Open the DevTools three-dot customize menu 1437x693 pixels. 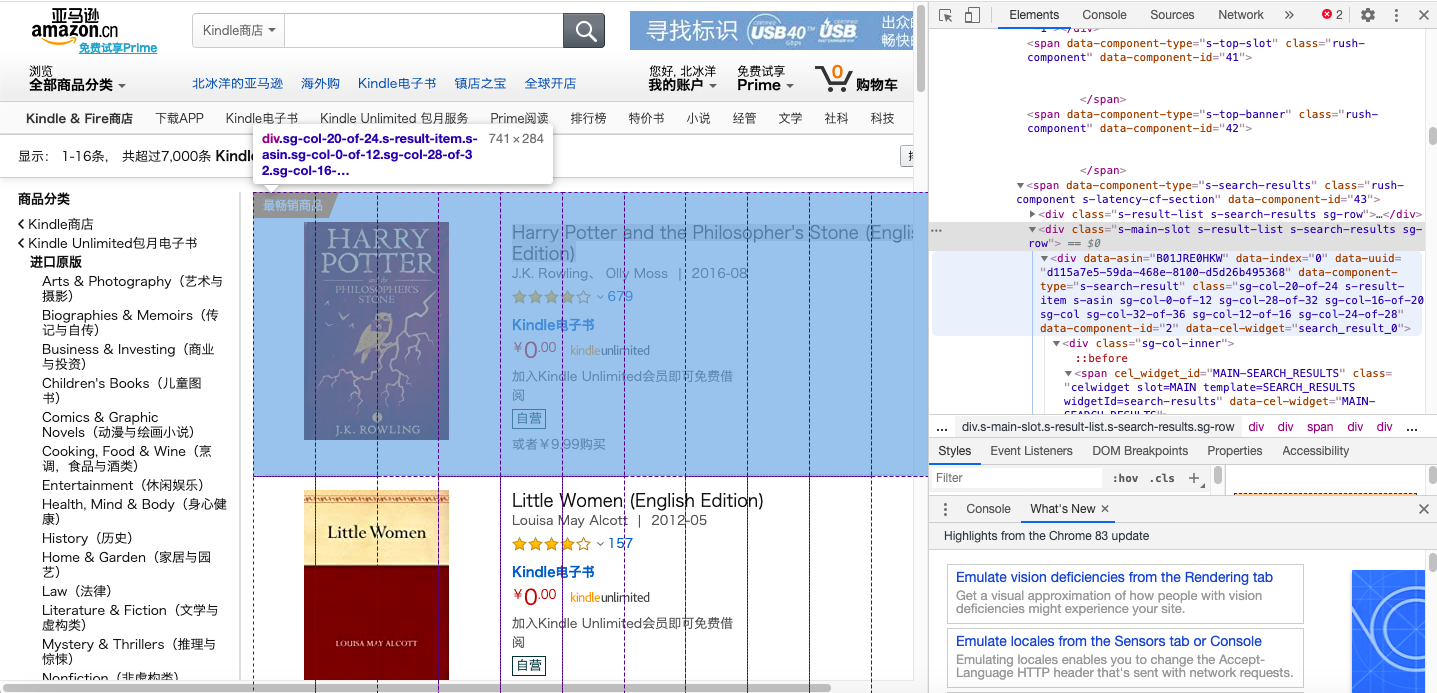coord(1396,15)
